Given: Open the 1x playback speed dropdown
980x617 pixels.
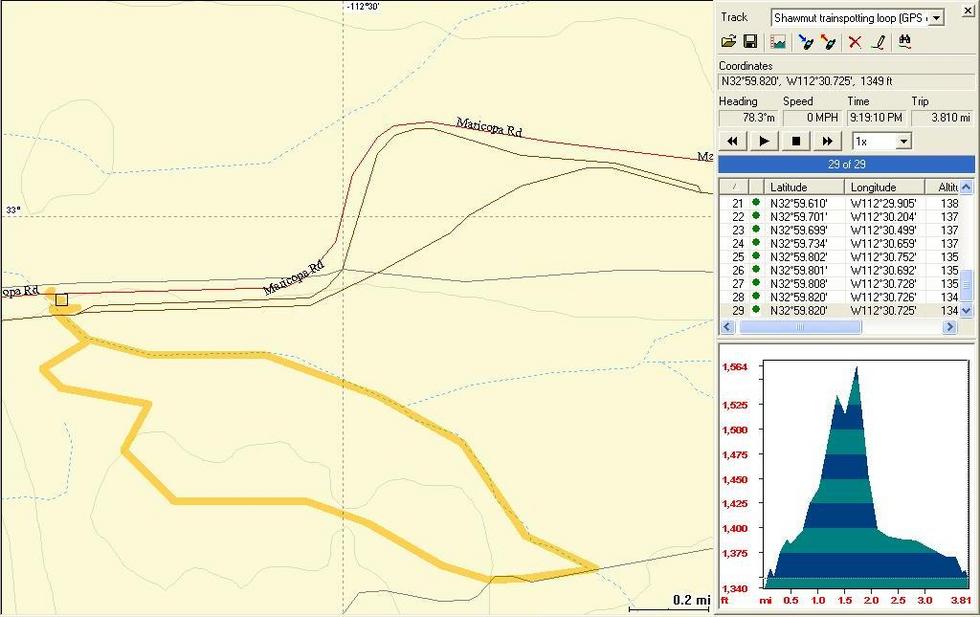Looking at the screenshot, I should point(904,141).
